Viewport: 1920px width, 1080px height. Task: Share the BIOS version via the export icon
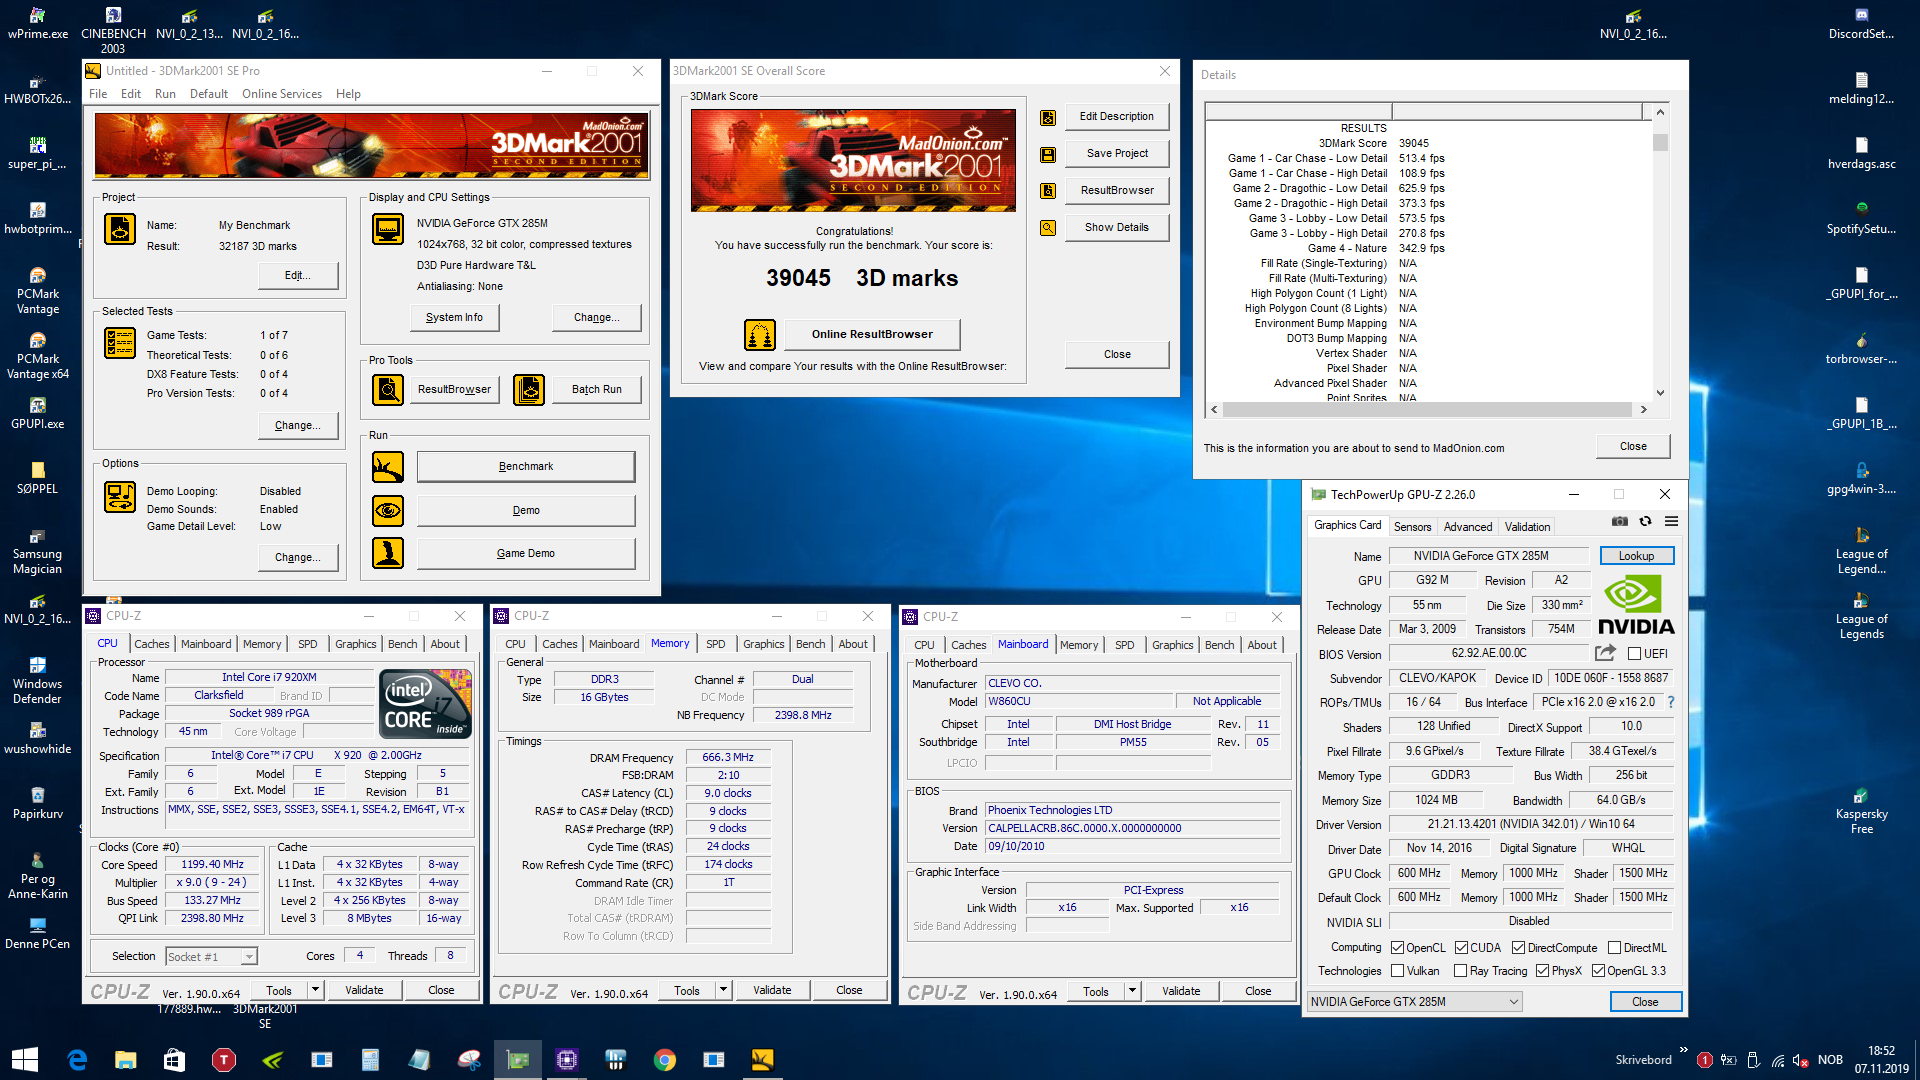point(1606,653)
